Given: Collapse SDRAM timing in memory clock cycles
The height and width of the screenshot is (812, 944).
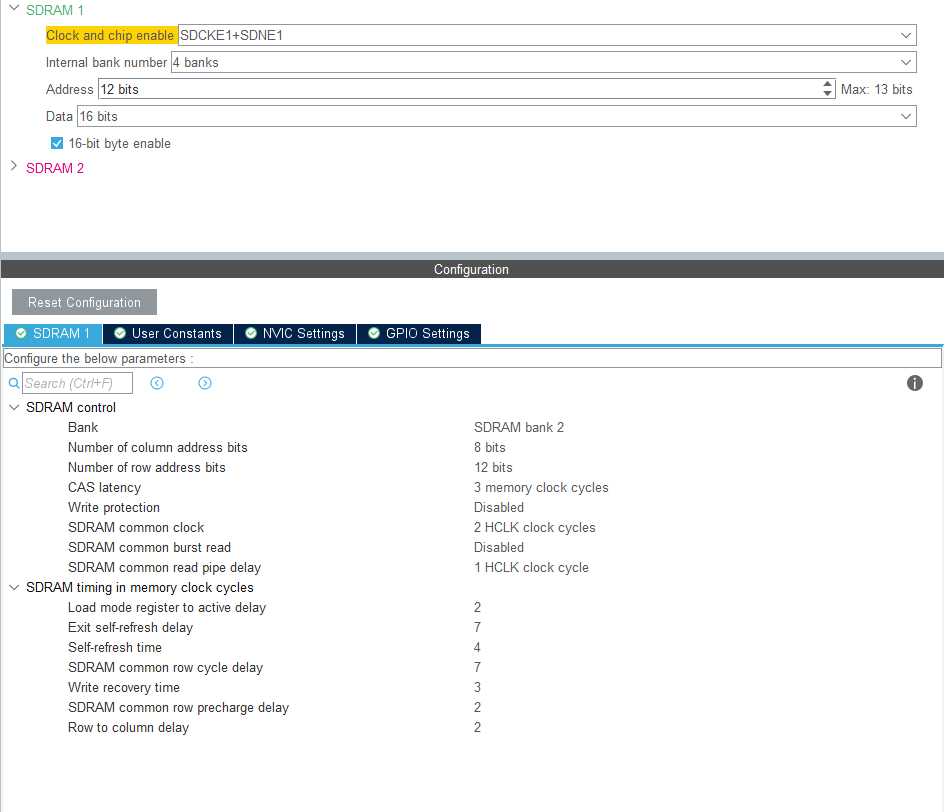Looking at the screenshot, I should (x=14, y=587).
